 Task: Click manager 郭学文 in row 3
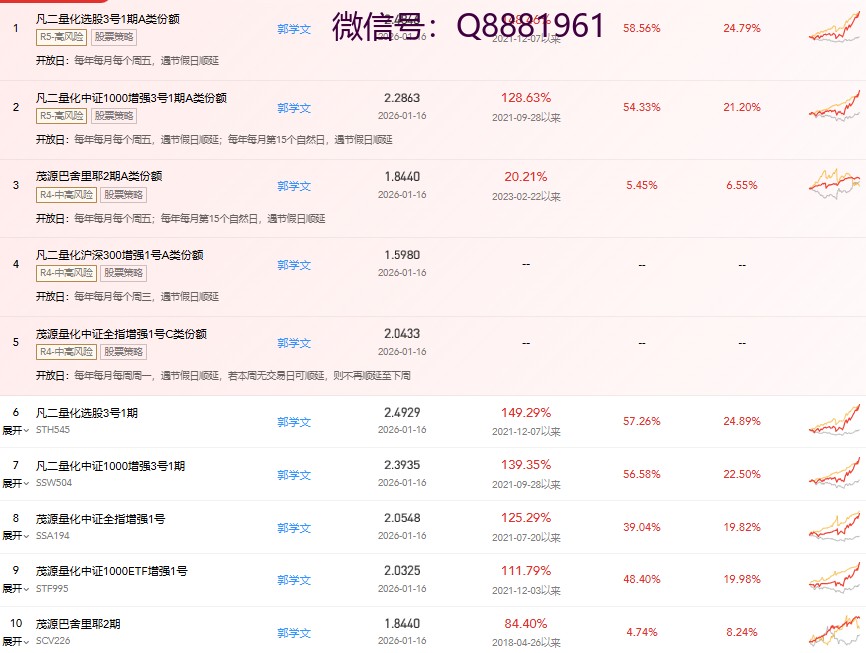[x=294, y=186]
